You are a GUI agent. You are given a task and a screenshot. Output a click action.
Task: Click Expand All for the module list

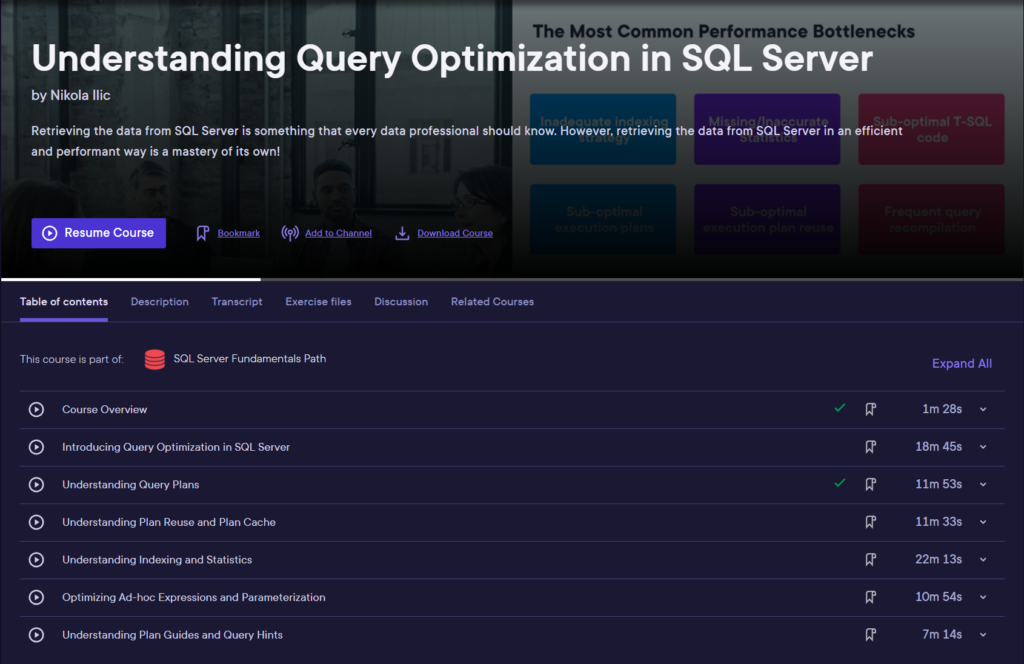961,364
